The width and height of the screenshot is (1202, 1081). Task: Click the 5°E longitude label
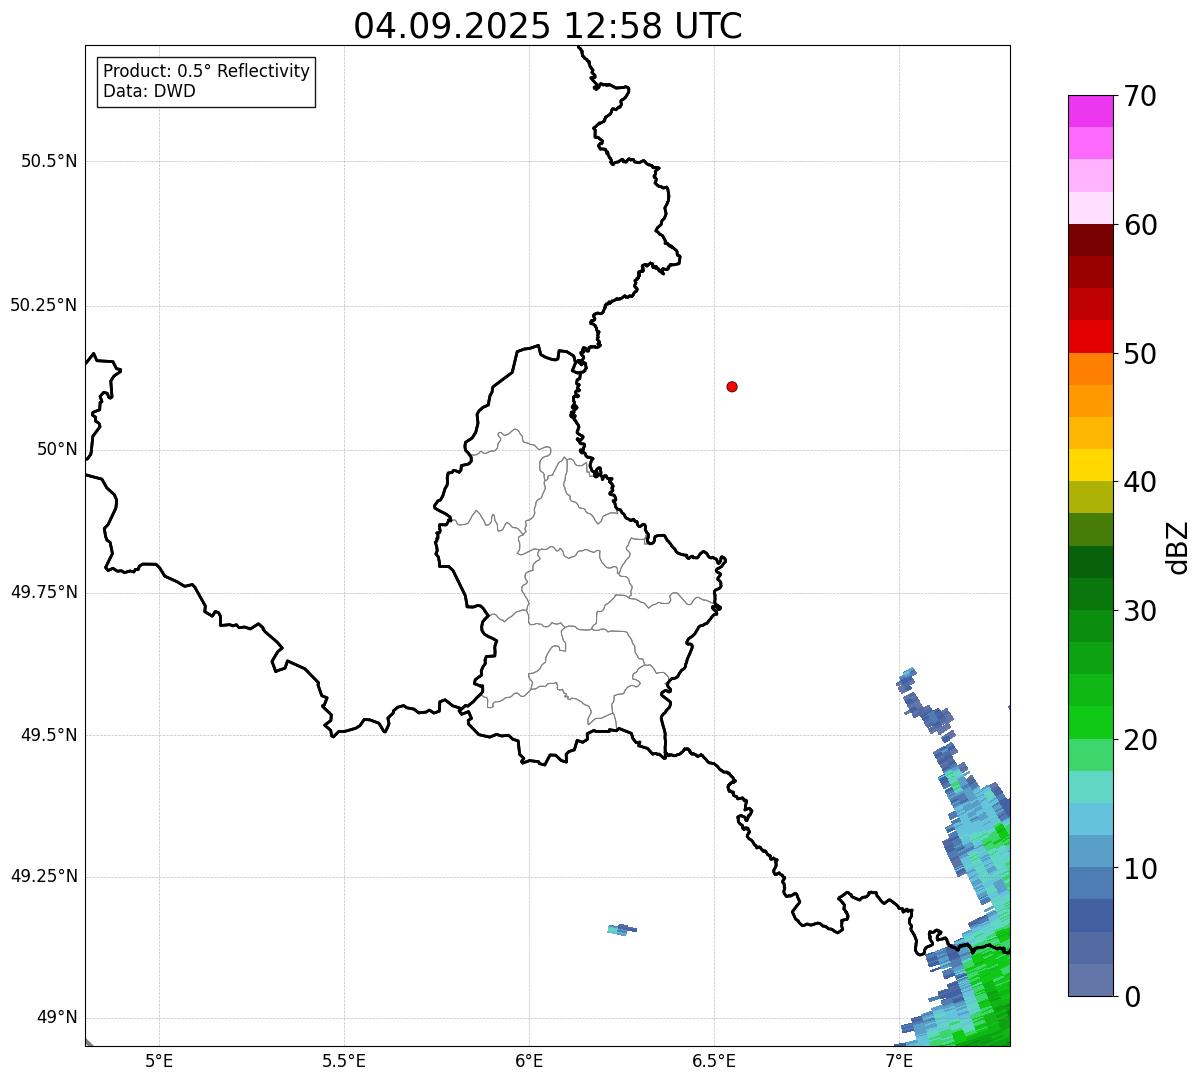point(159,1061)
